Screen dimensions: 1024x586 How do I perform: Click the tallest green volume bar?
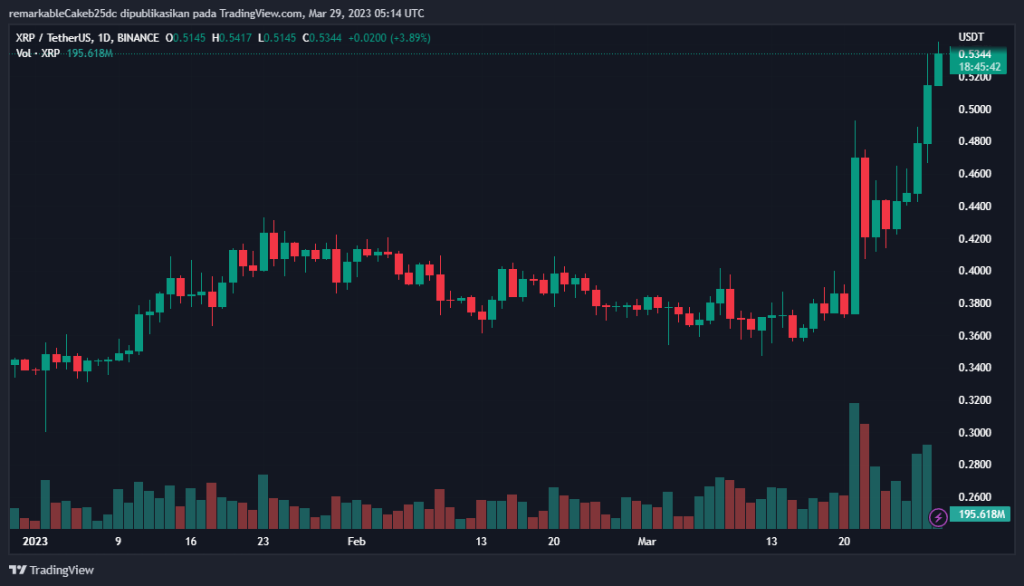point(854,465)
